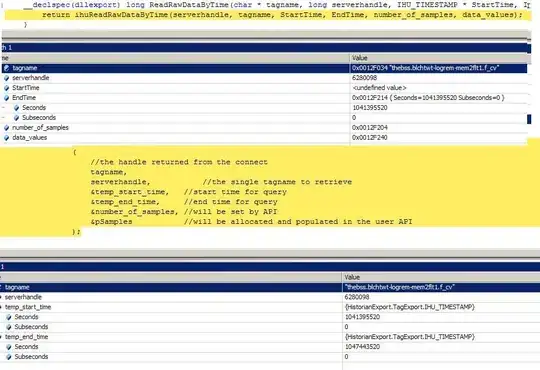The width and height of the screenshot is (540, 370).
Task: Click the __declspec(dllexport) long ReadRawDataByTime declaration line
Action: 277,5
